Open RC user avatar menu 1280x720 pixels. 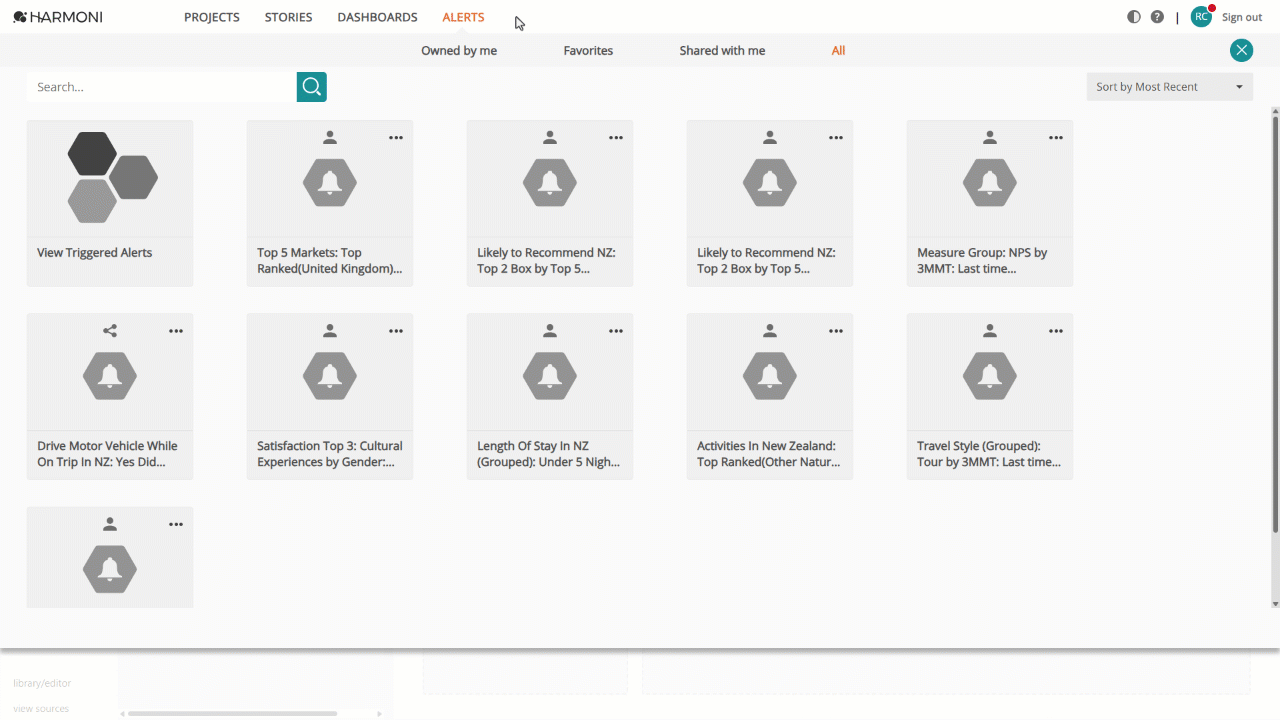[x=1201, y=17]
